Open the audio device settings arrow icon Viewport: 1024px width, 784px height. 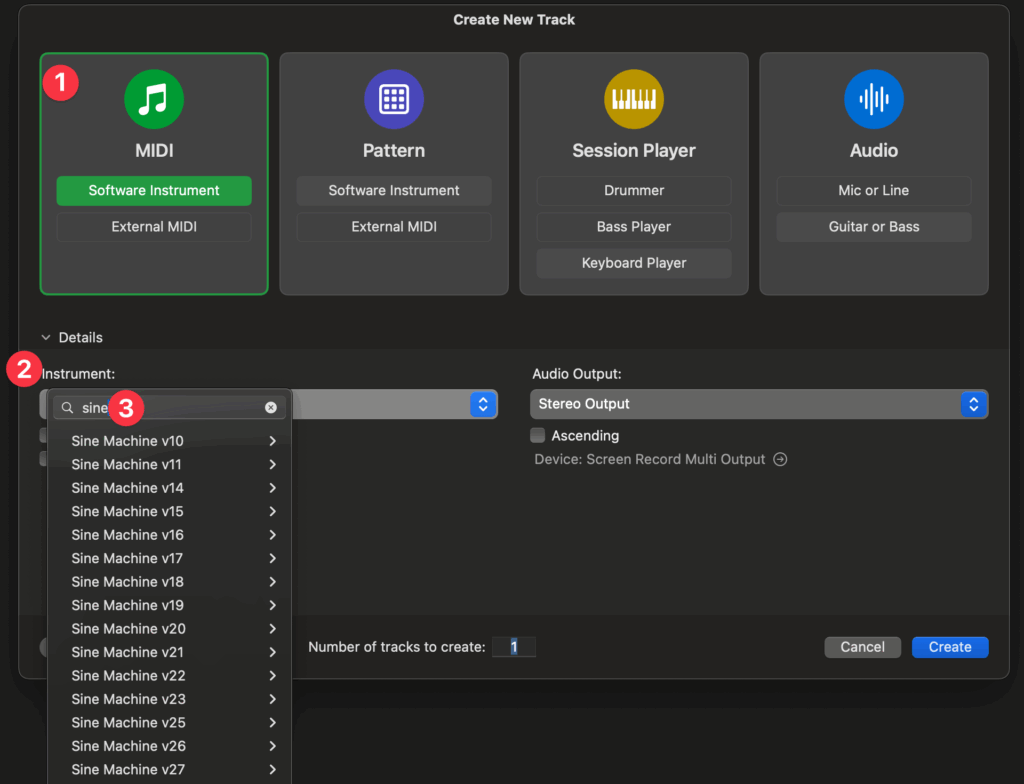pyautogui.click(x=780, y=460)
